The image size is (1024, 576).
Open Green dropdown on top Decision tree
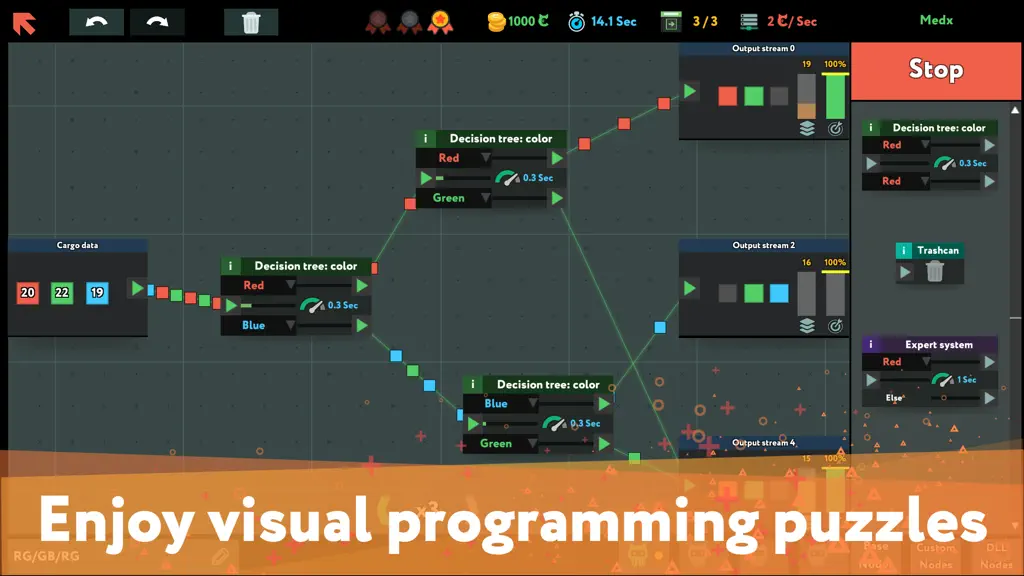tap(454, 198)
